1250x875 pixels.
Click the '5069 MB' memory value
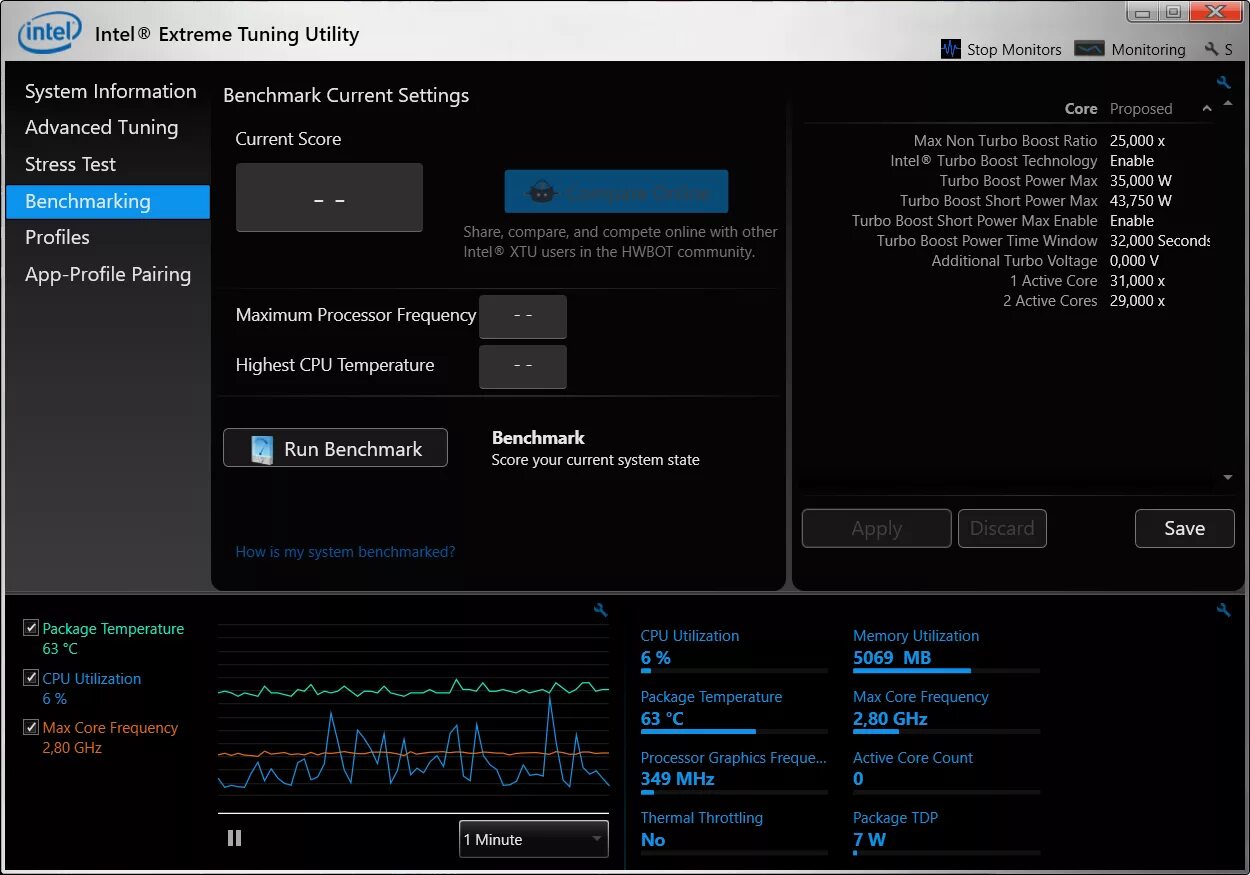click(892, 658)
